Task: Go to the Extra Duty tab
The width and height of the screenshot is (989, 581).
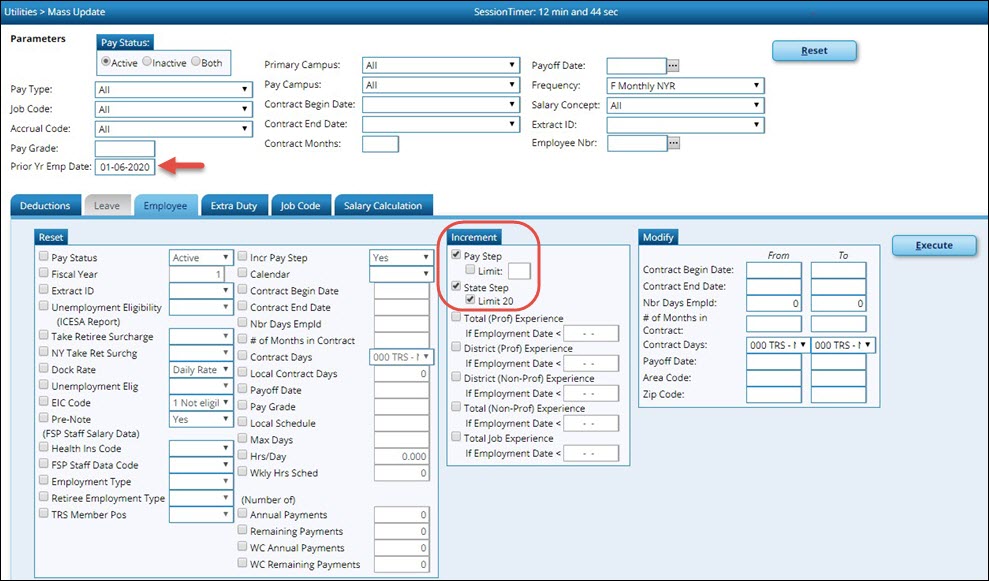Action: tap(233, 206)
